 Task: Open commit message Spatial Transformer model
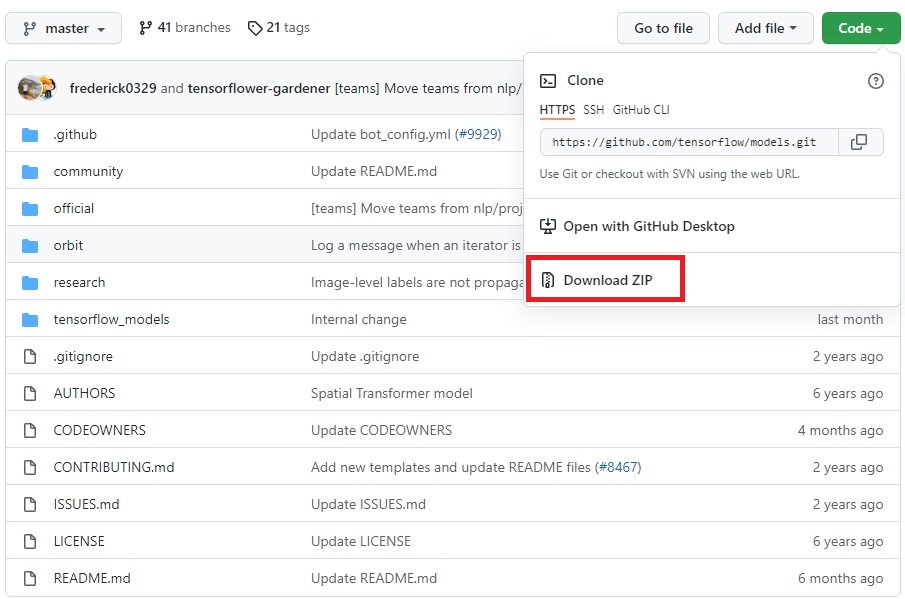(x=392, y=393)
